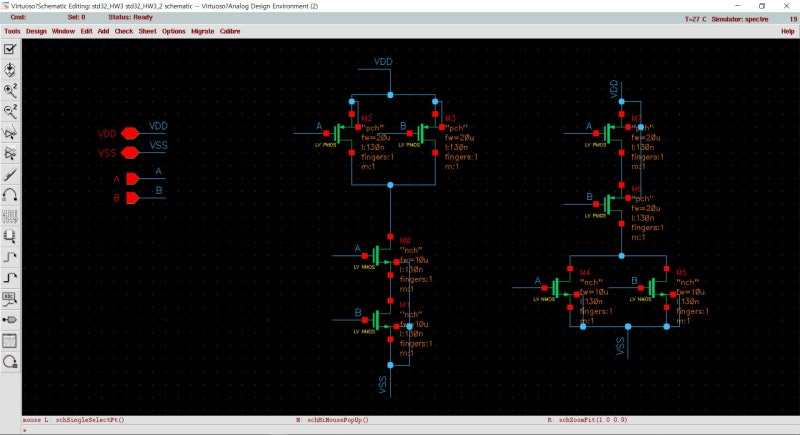Choose the Wire Name label tool
800x435 pixels.
[10, 299]
